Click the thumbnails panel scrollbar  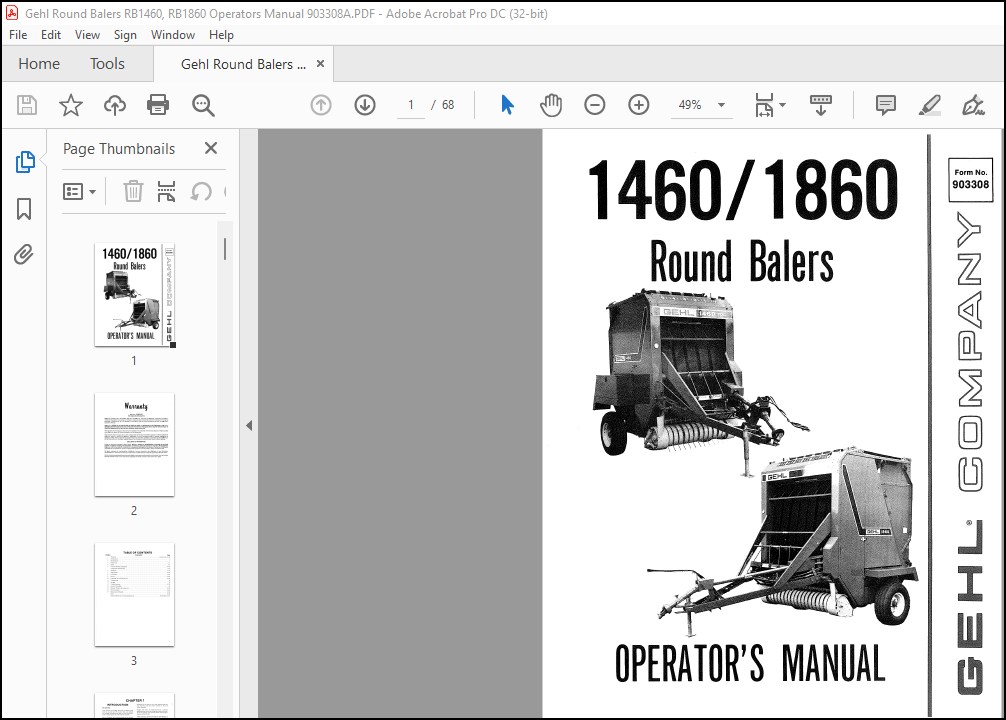[225, 249]
